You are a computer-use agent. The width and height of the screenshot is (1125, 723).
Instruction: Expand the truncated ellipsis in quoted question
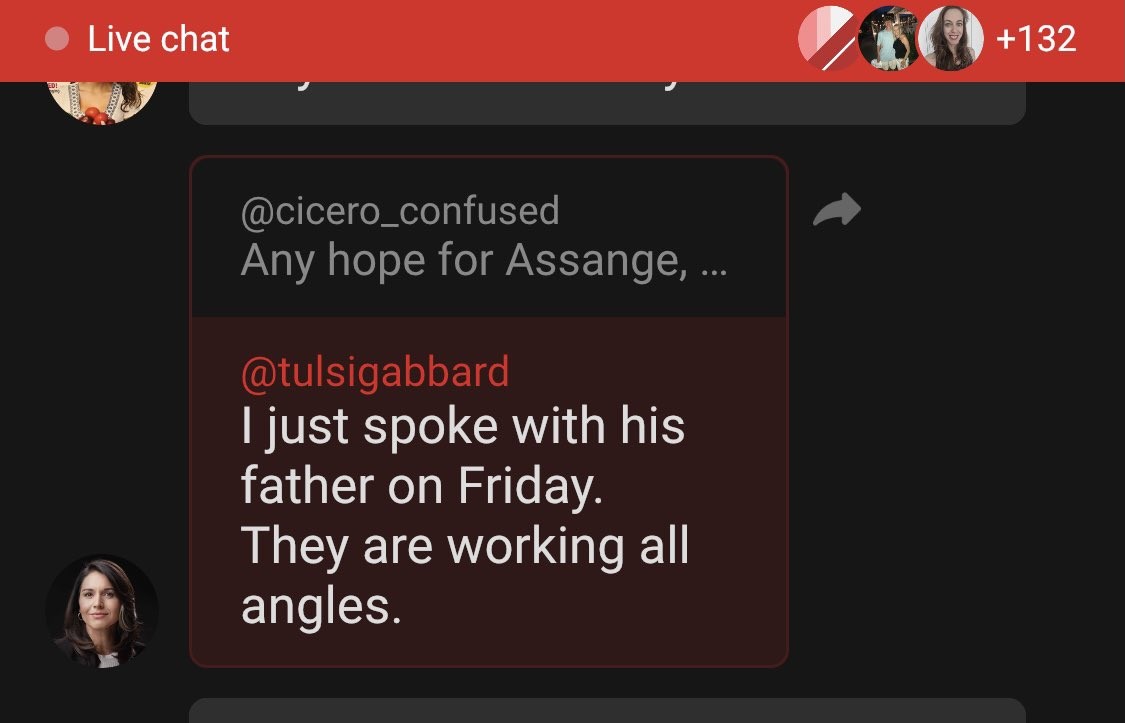tap(714, 262)
